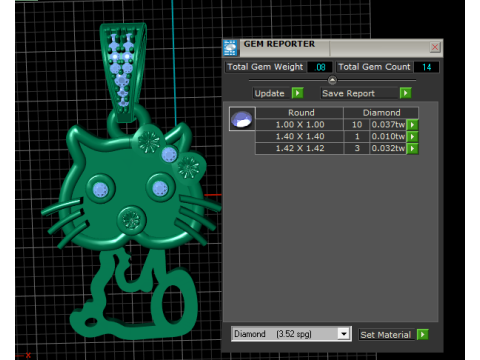The image size is (480, 360).
Task: Click the Update green arrow button
Action: pyautogui.click(x=297, y=93)
